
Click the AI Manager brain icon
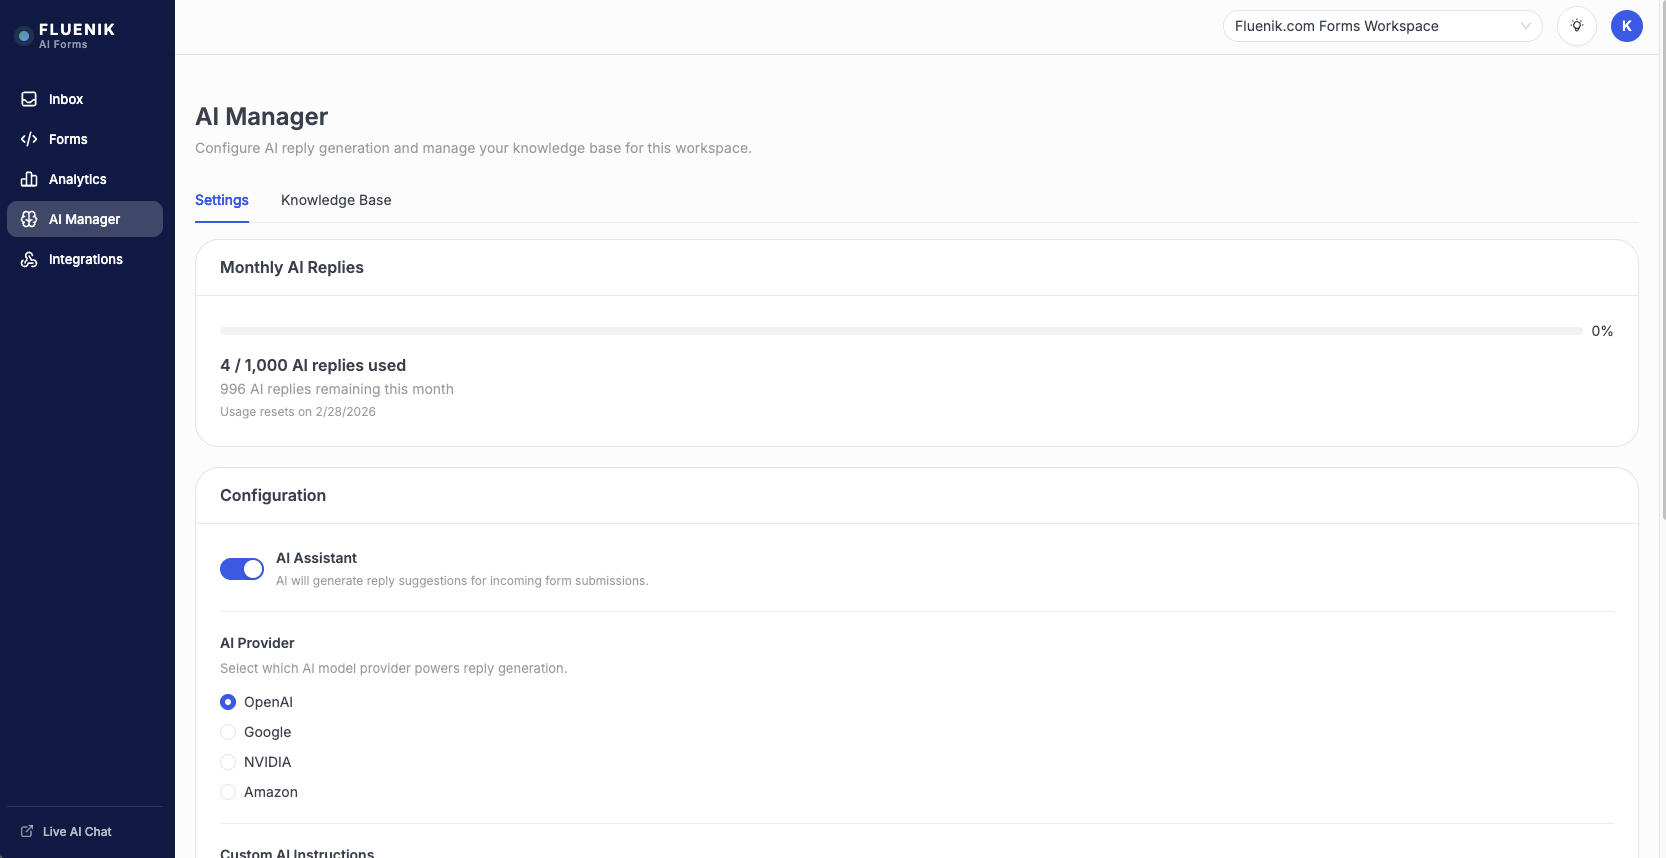29,219
